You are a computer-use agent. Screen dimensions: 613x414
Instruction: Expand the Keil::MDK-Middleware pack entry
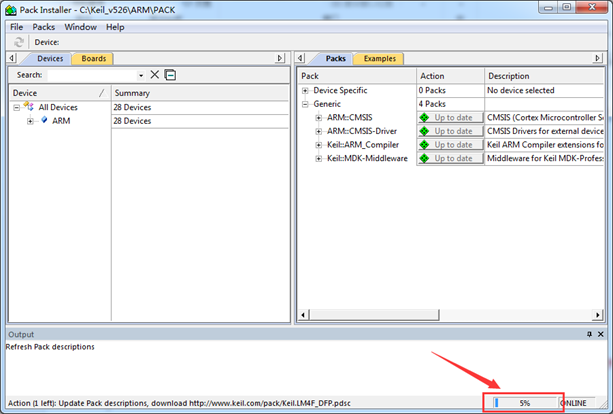pyautogui.click(x=319, y=159)
